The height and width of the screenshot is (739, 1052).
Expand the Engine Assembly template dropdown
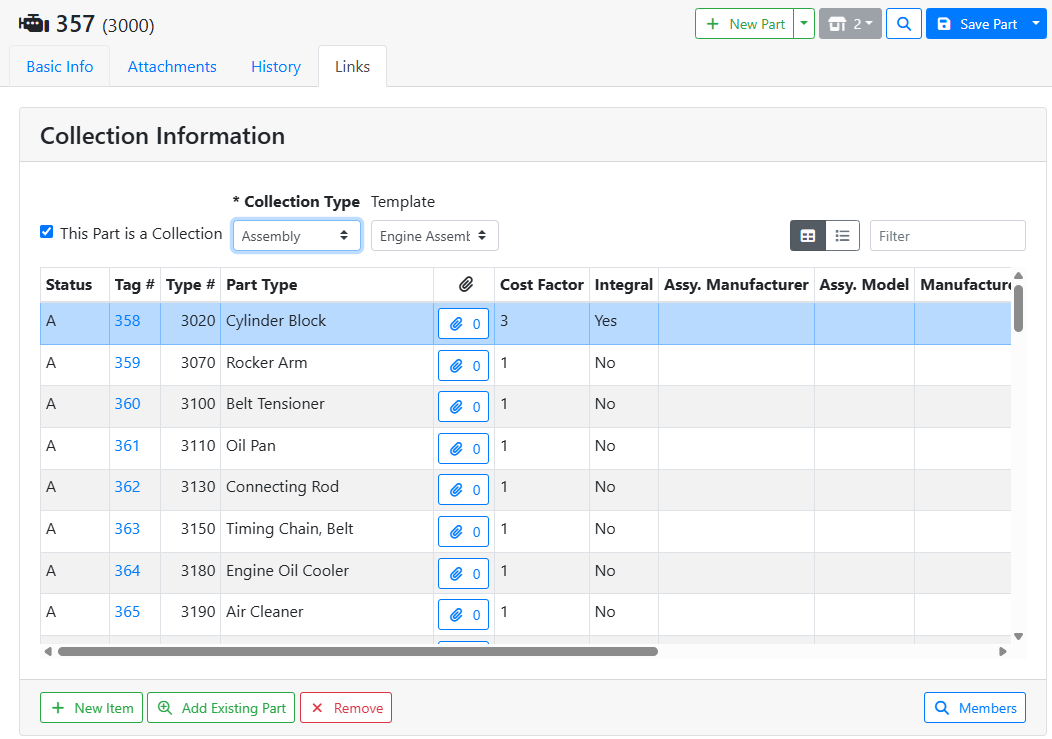(434, 236)
